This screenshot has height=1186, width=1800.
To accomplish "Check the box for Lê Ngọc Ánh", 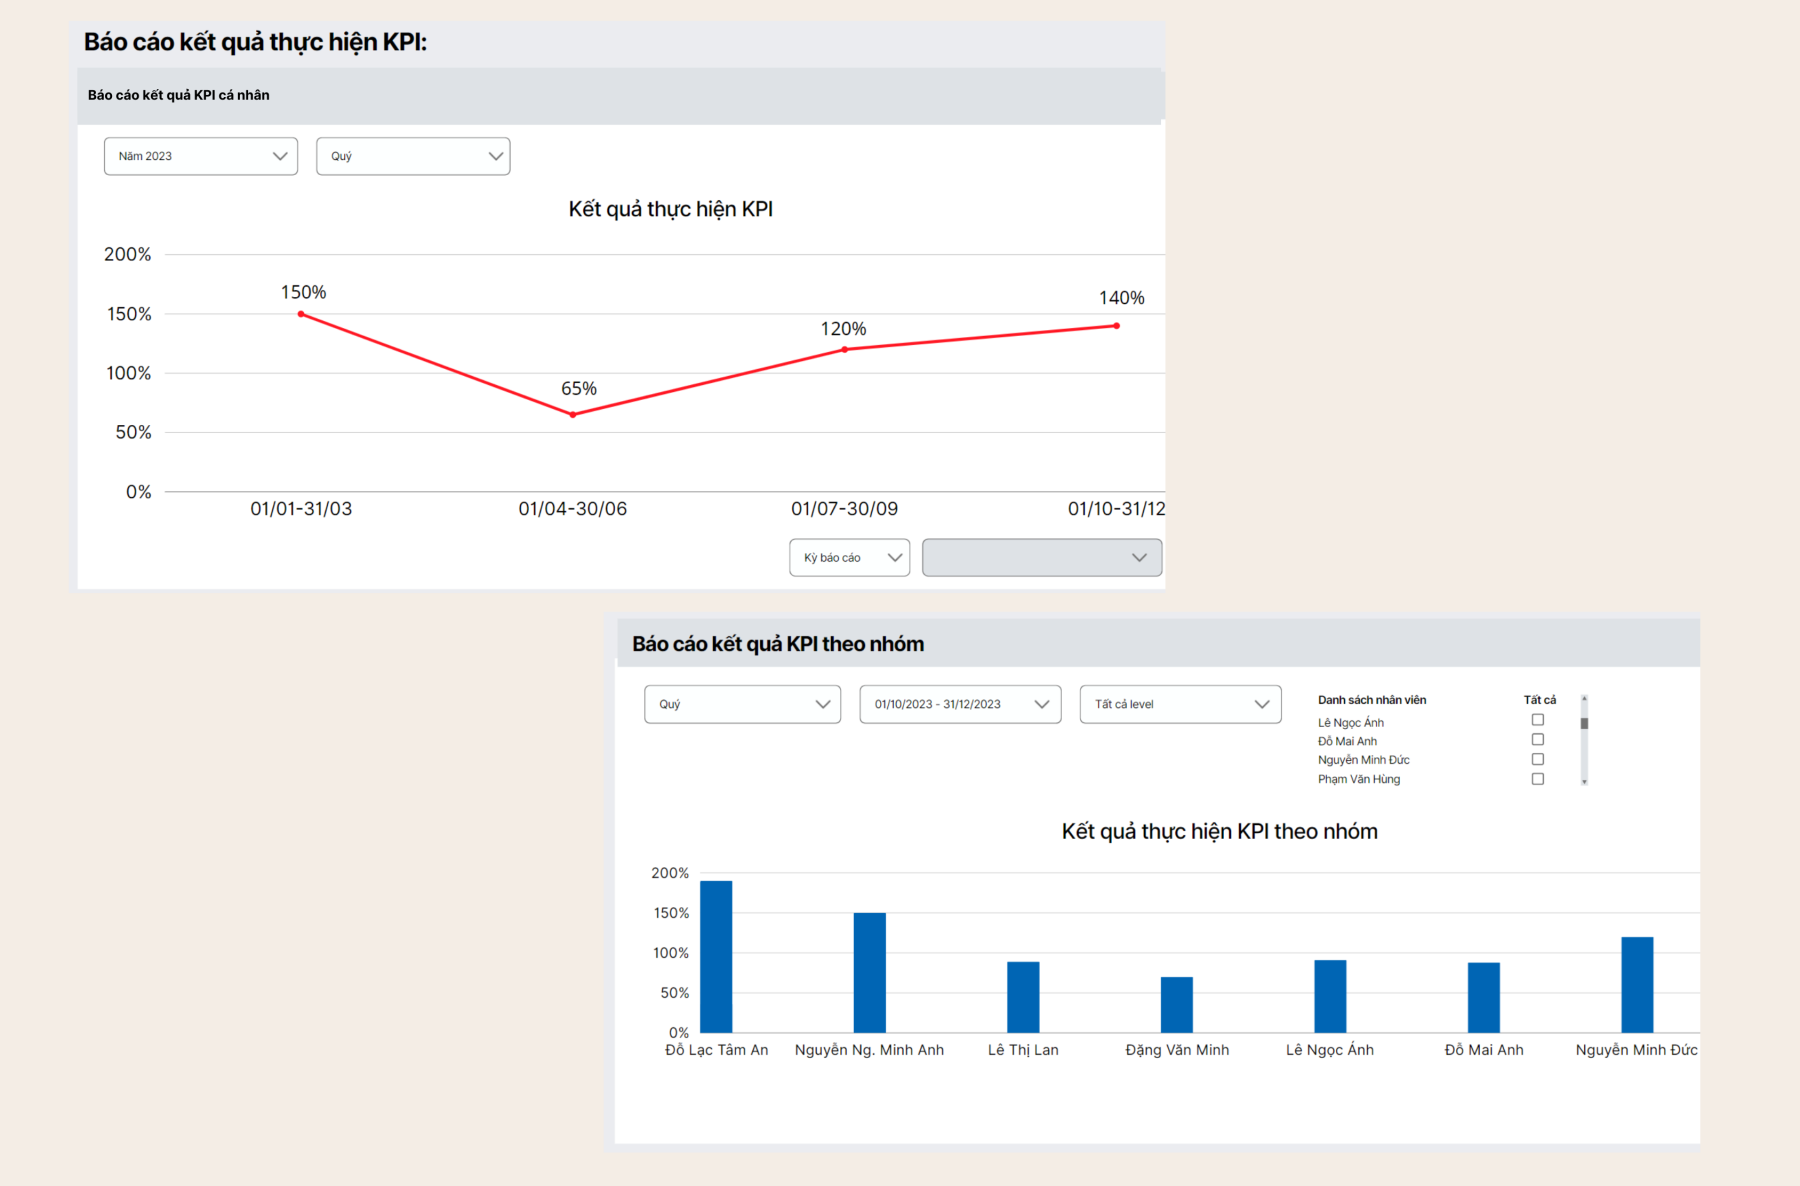I will click(x=1538, y=720).
